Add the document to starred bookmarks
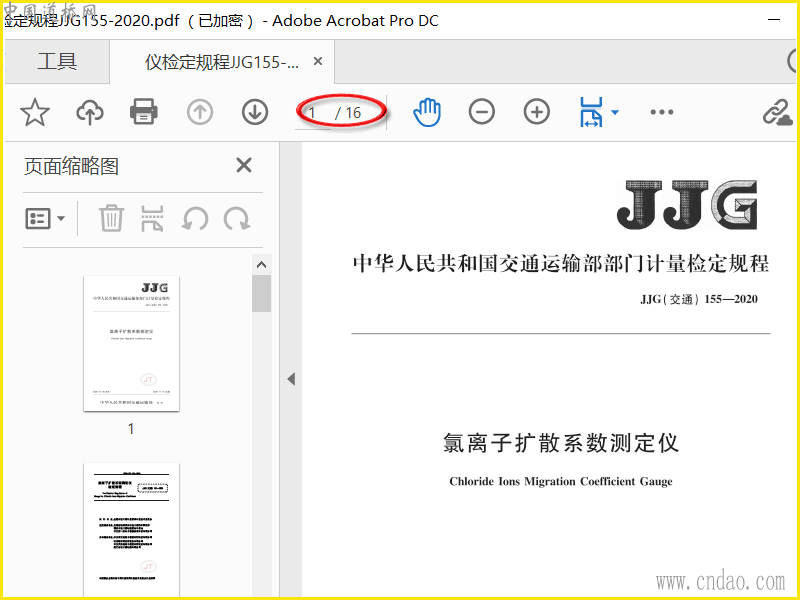Viewport: 800px width, 600px height. coord(35,112)
